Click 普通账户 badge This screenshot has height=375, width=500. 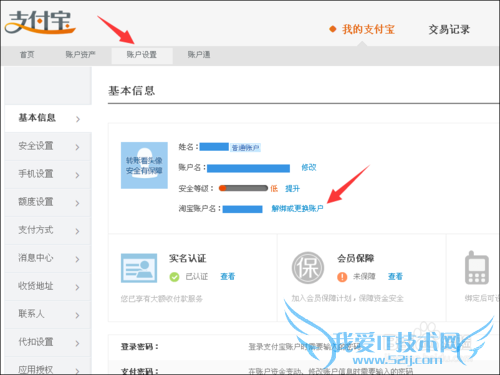click(x=245, y=148)
